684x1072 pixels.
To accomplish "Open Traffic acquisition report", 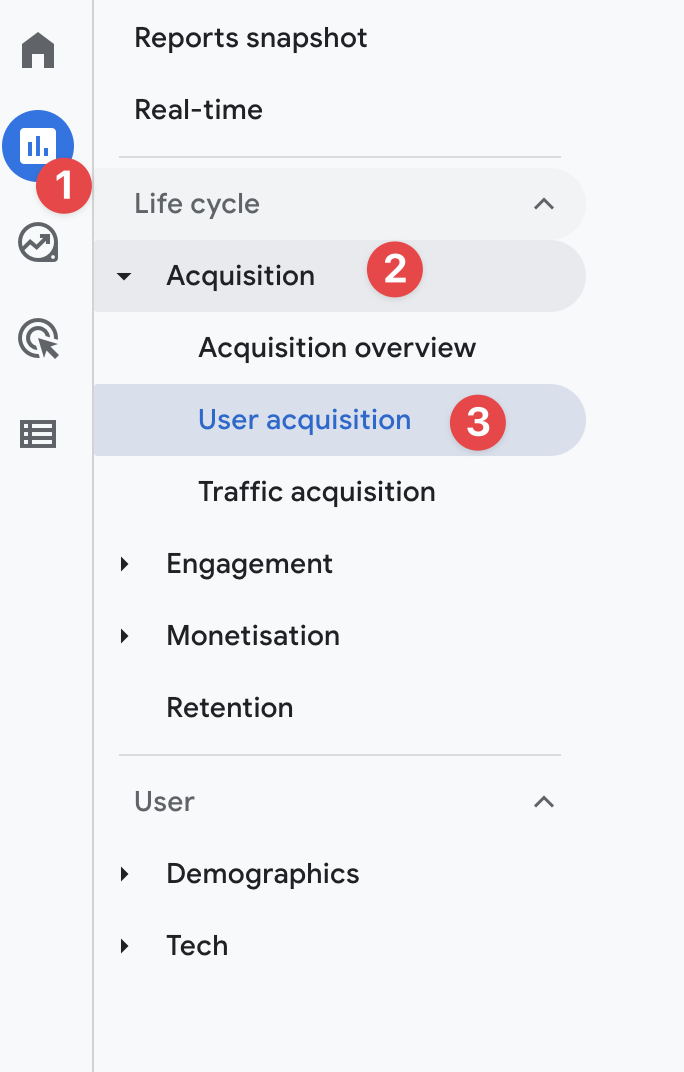I will click(x=317, y=492).
